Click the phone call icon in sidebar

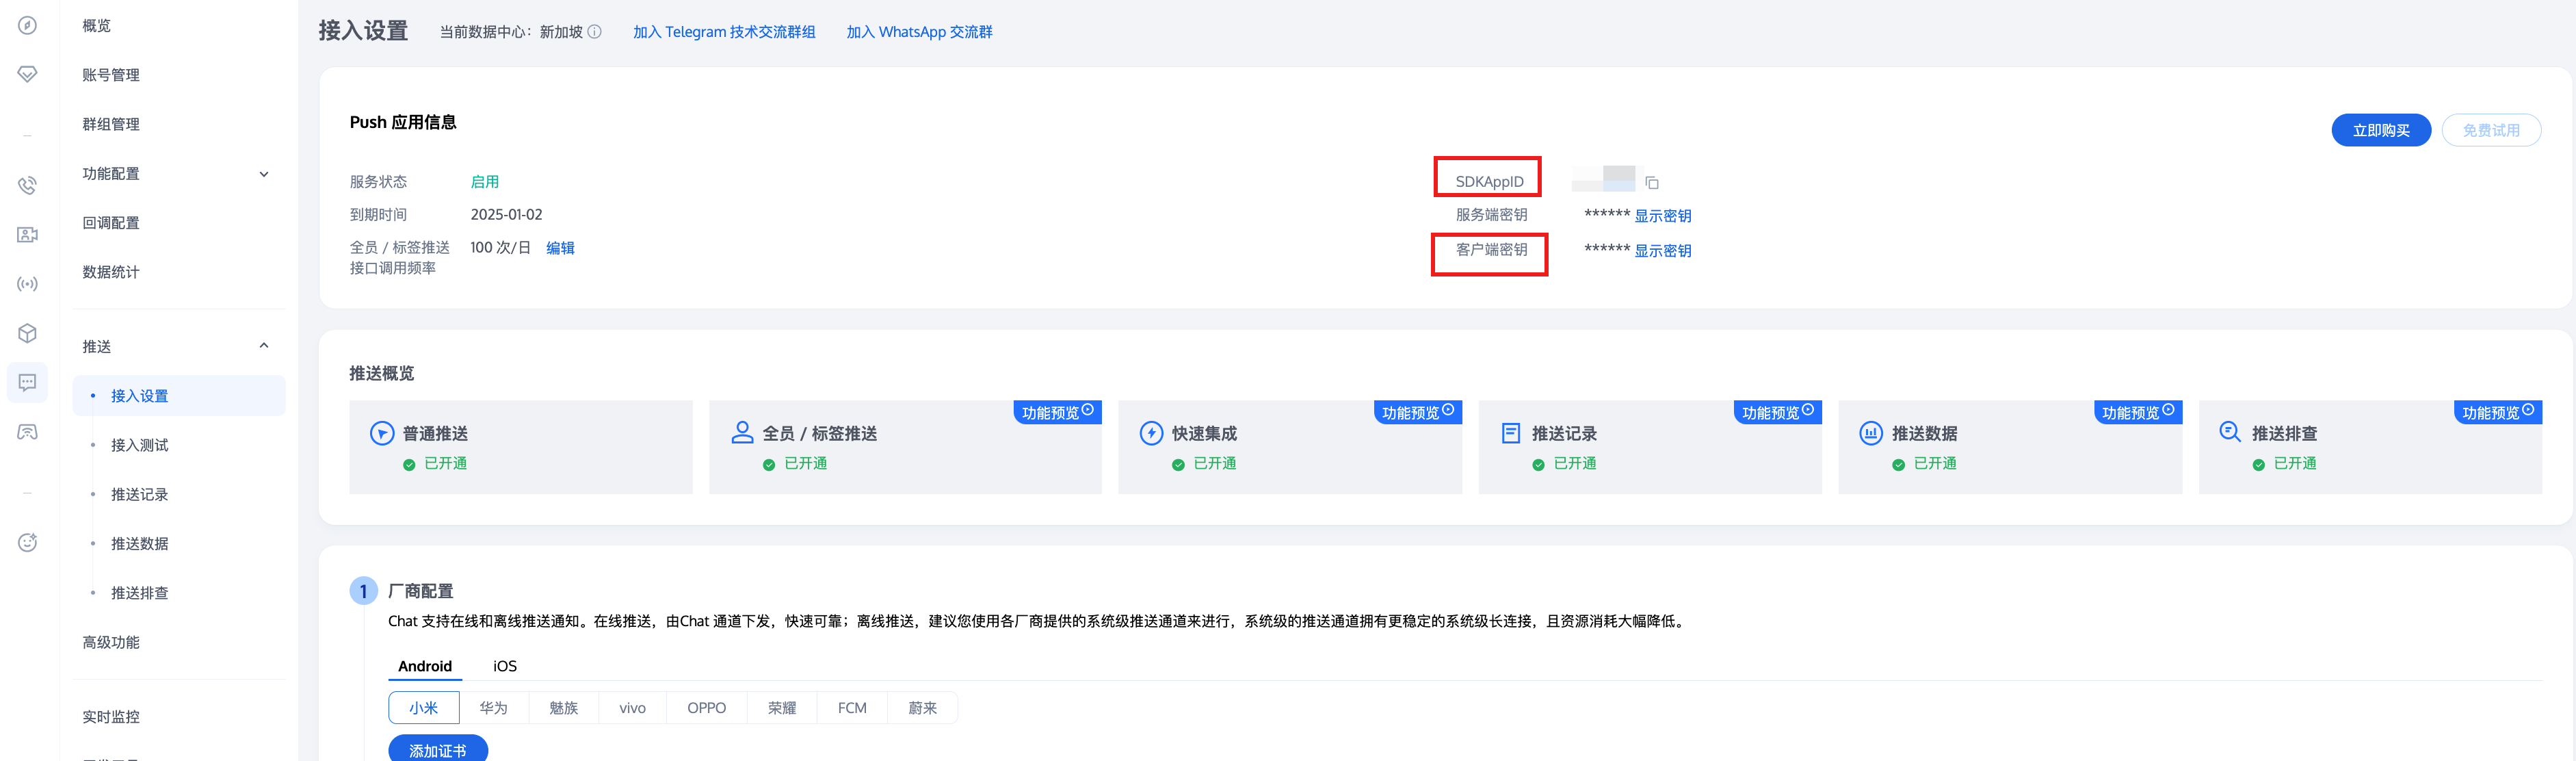(27, 185)
